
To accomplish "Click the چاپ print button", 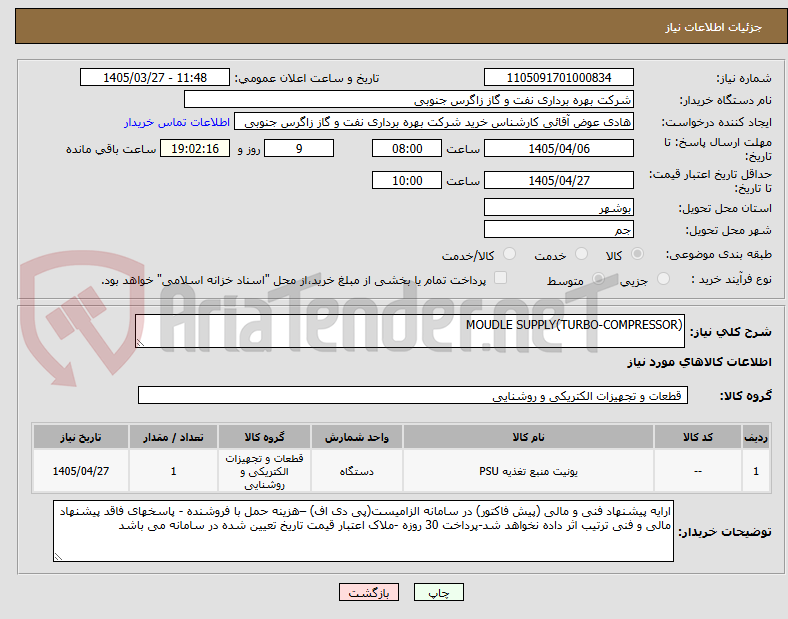I will 439,592.
